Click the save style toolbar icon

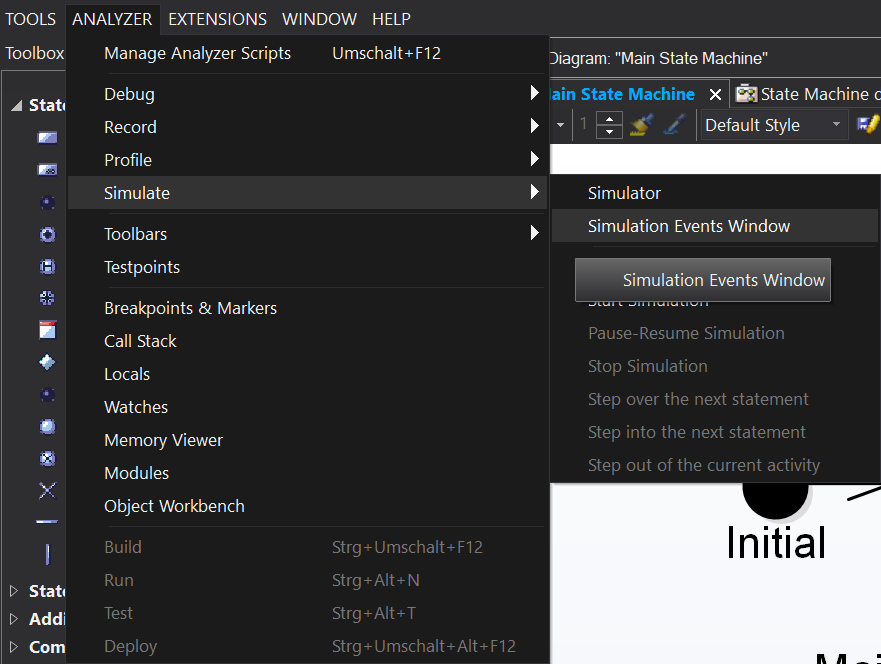point(866,124)
